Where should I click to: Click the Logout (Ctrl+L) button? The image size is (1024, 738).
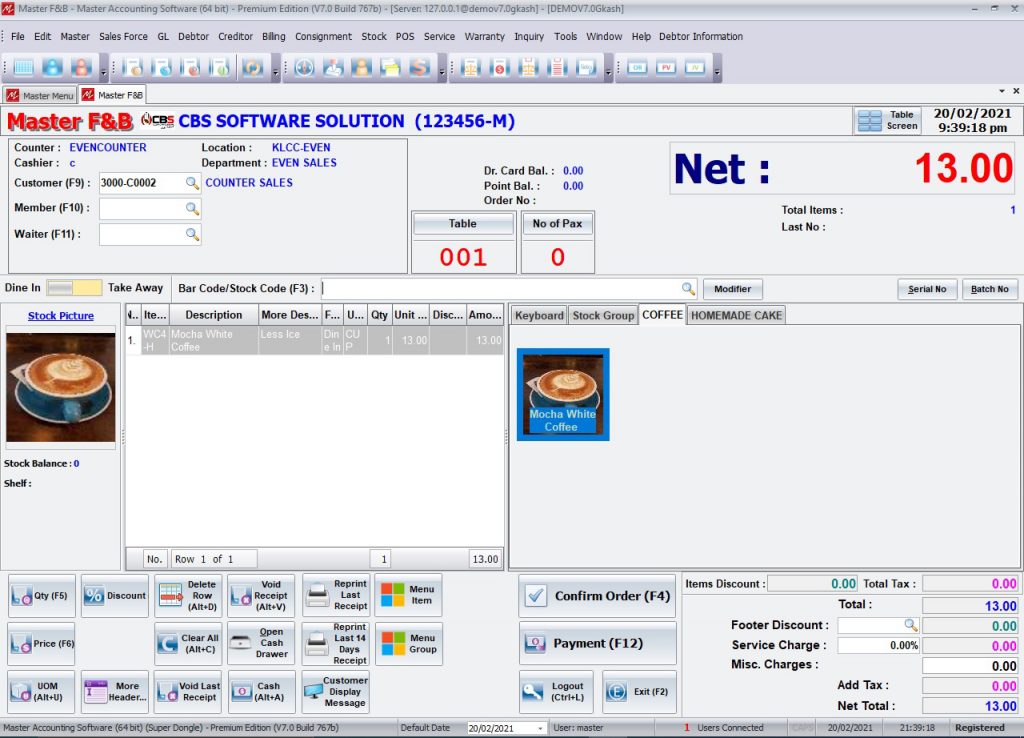pos(556,692)
